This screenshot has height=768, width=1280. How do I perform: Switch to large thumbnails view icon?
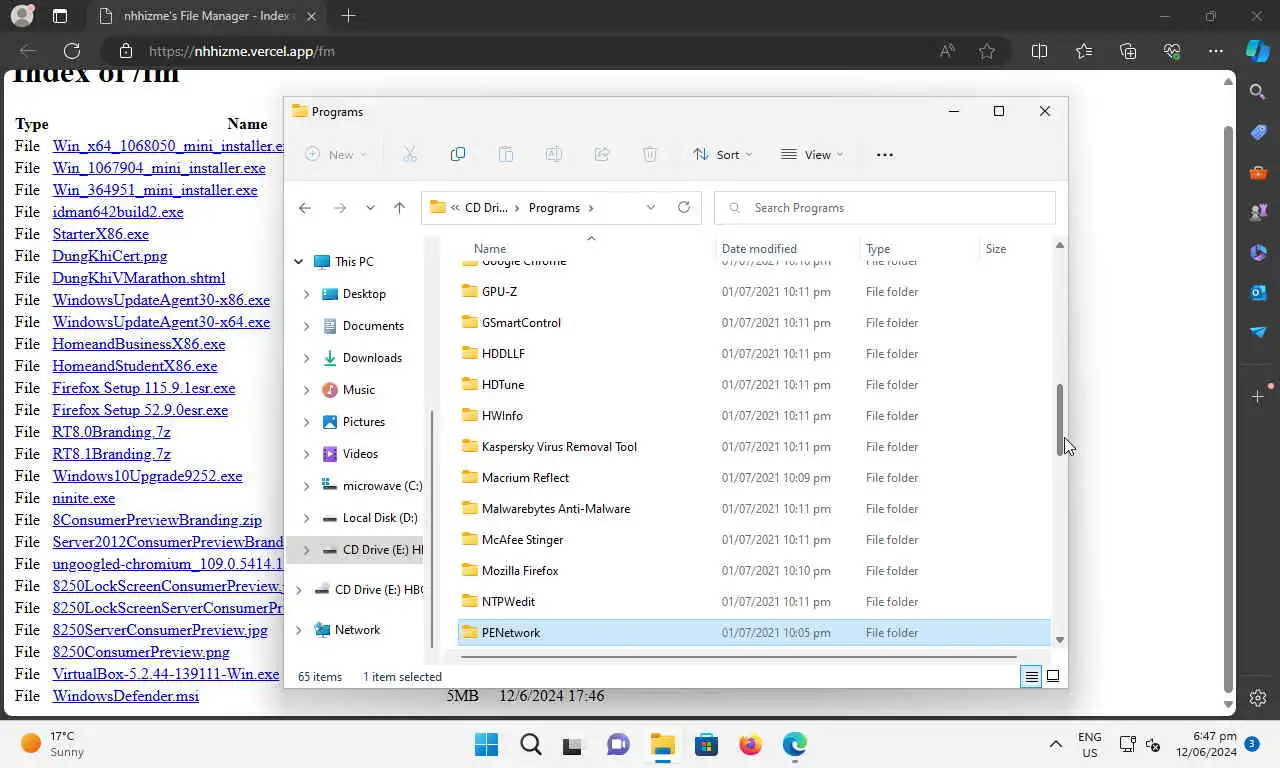point(1053,676)
